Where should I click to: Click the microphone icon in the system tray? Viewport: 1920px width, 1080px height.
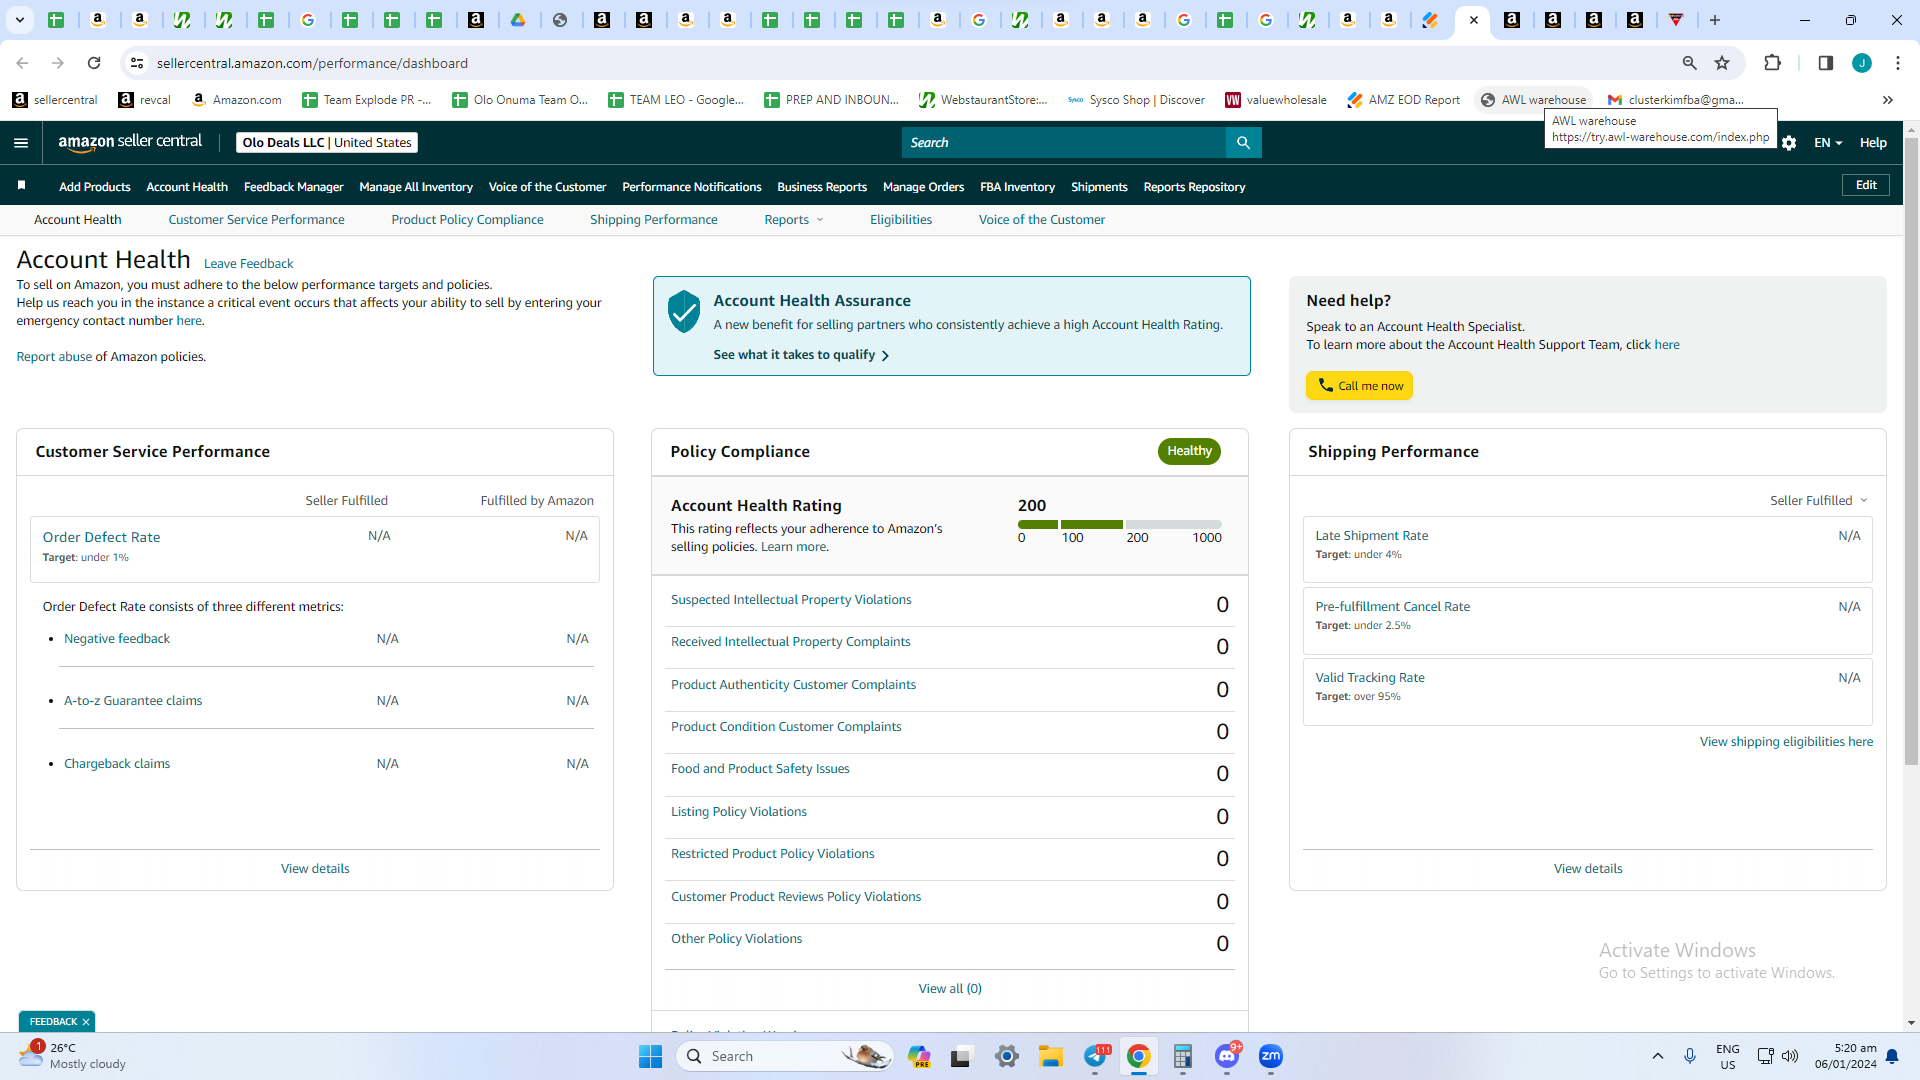click(x=1690, y=1056)
